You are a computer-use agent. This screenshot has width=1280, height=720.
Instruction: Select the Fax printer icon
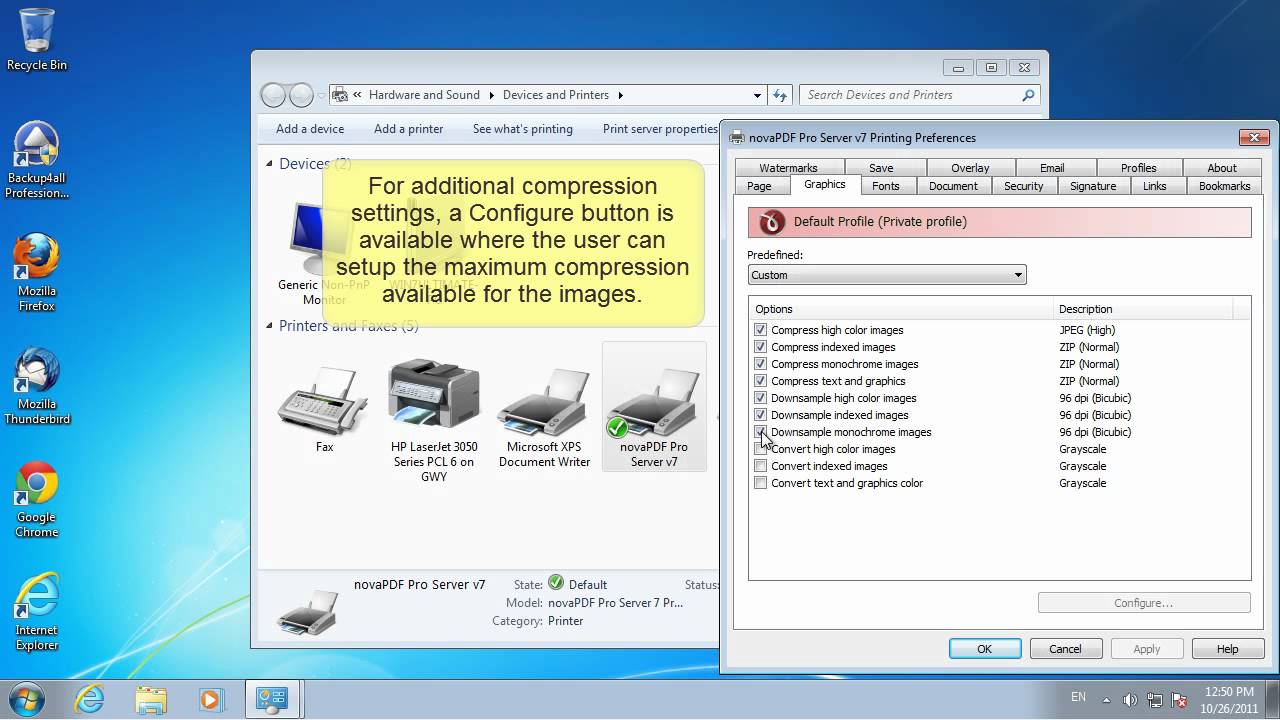click(324, 410)
